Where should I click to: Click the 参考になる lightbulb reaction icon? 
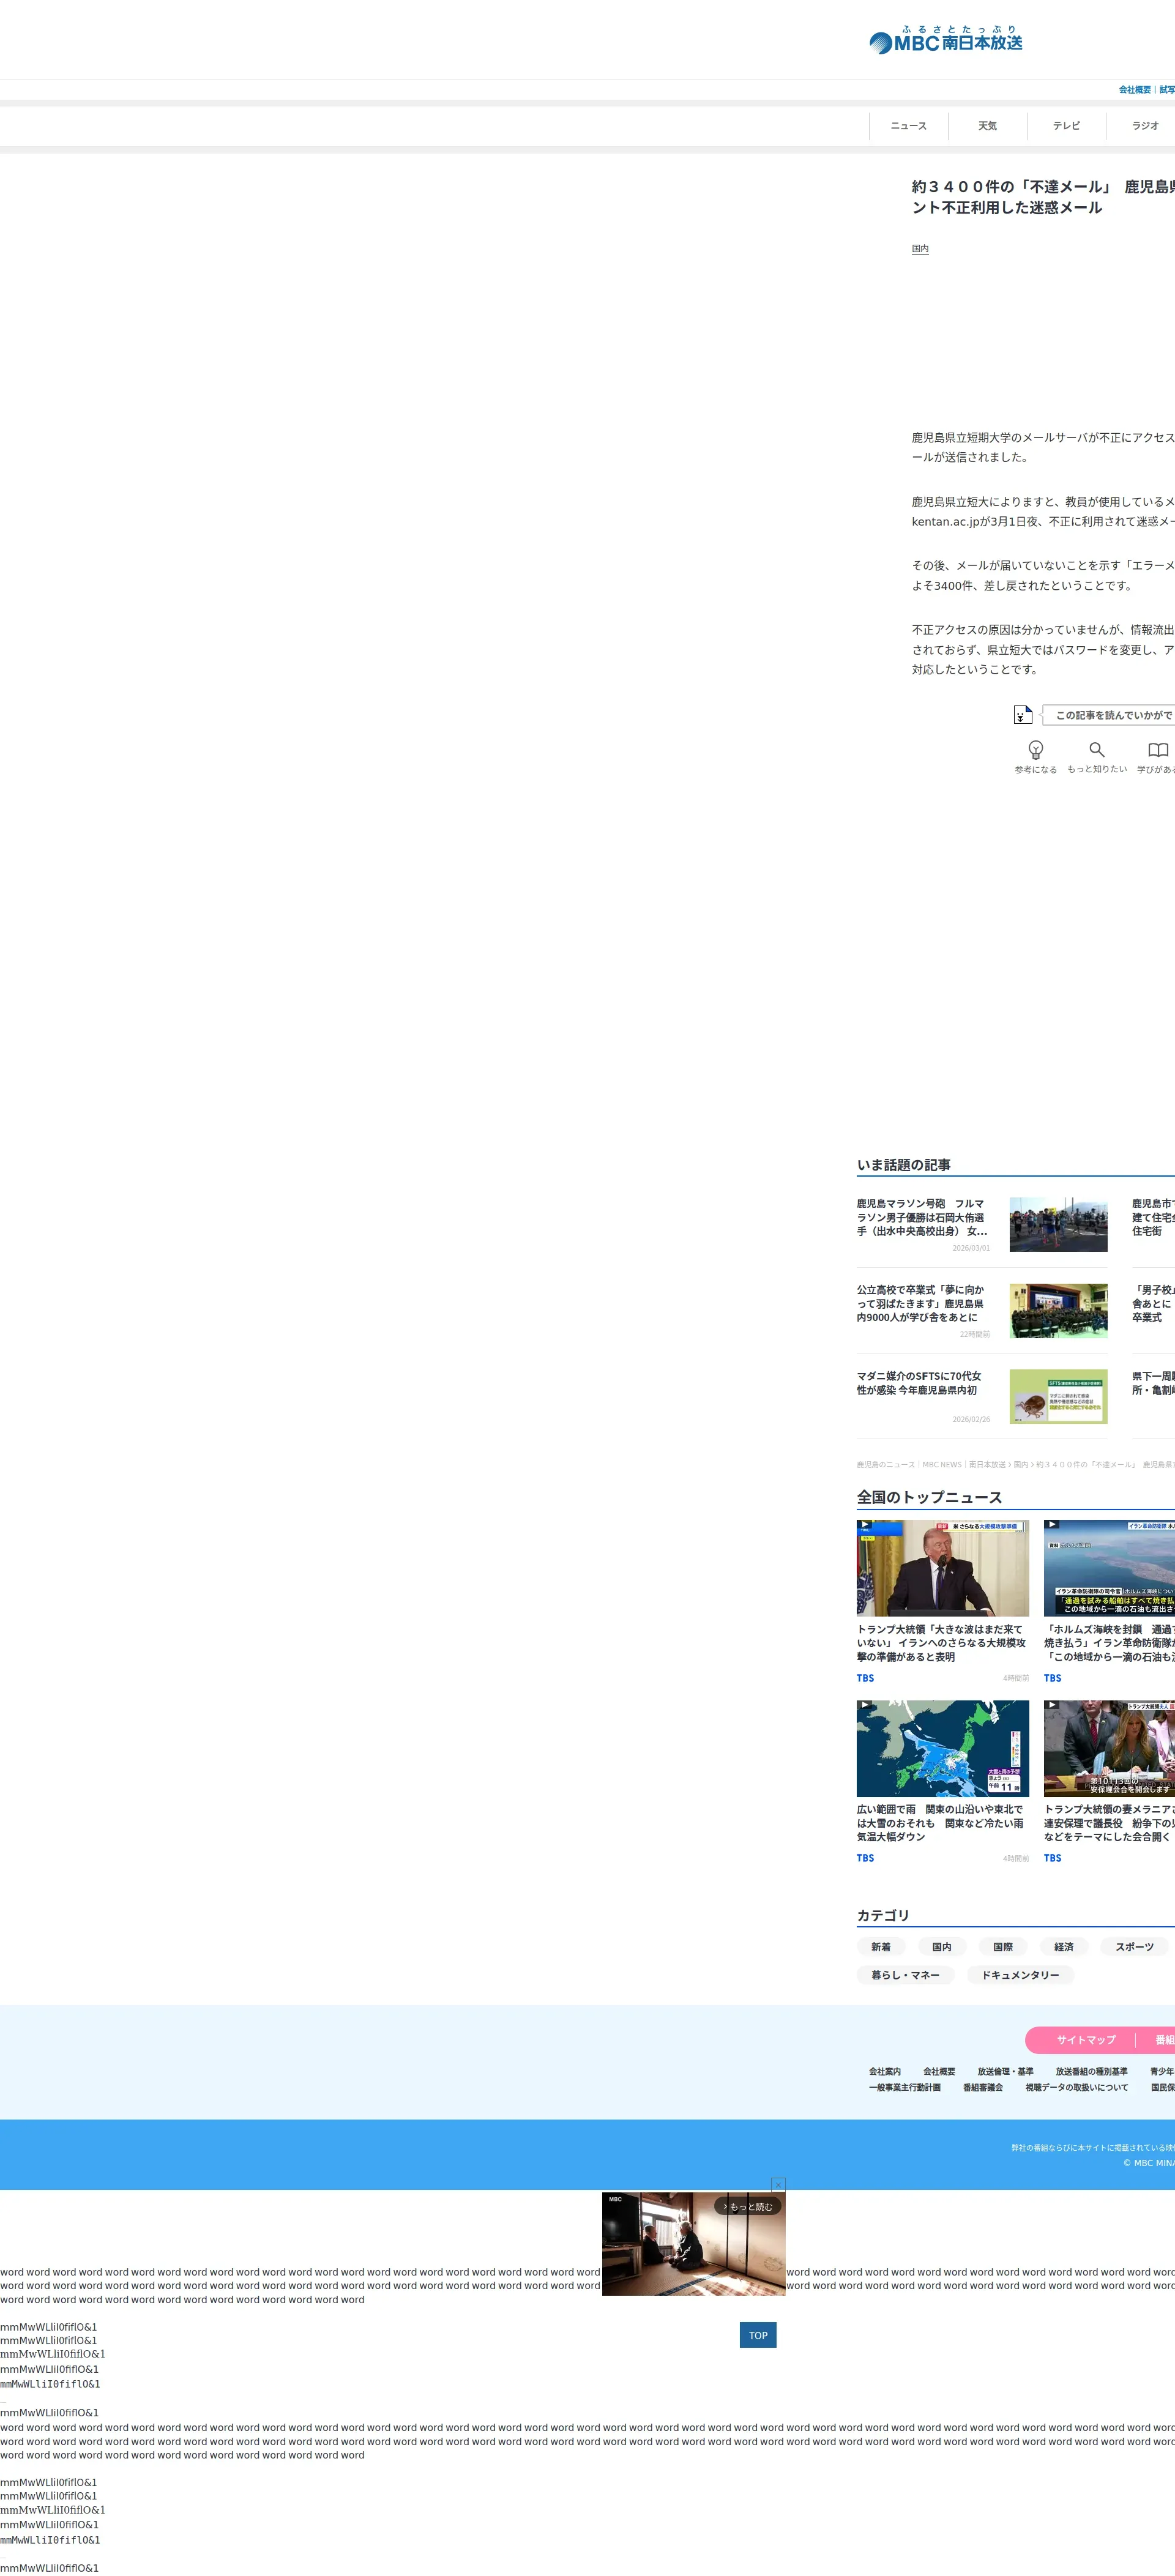[1035, 749]
